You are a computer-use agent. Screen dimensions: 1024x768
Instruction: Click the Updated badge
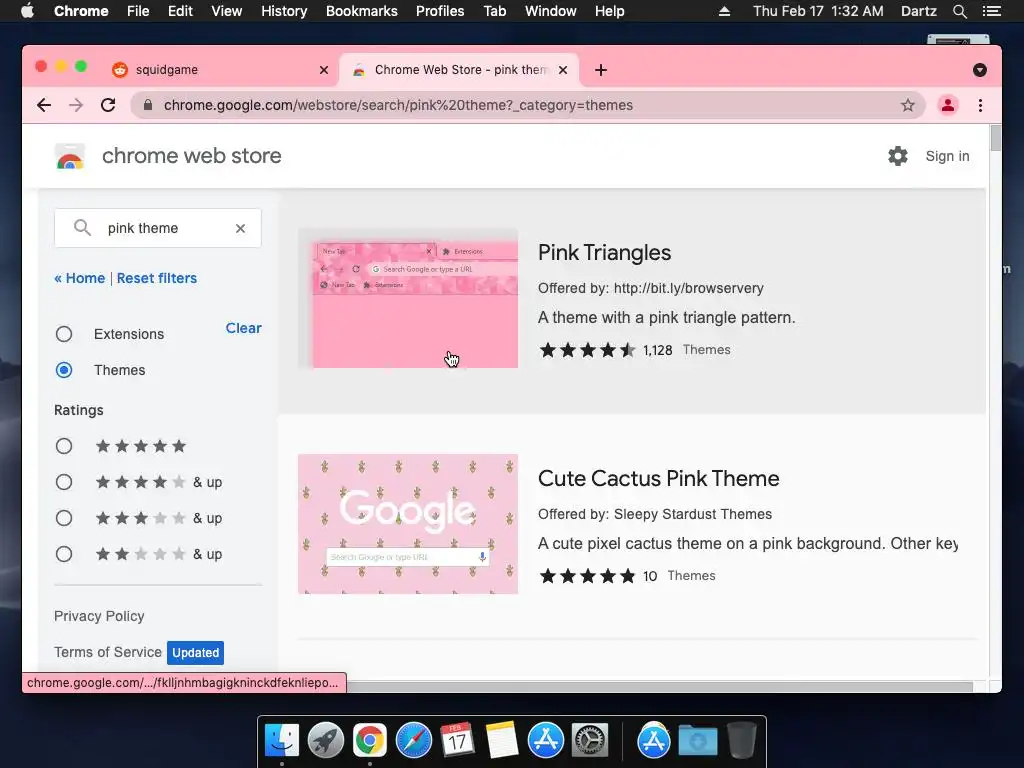pos(195,652)
